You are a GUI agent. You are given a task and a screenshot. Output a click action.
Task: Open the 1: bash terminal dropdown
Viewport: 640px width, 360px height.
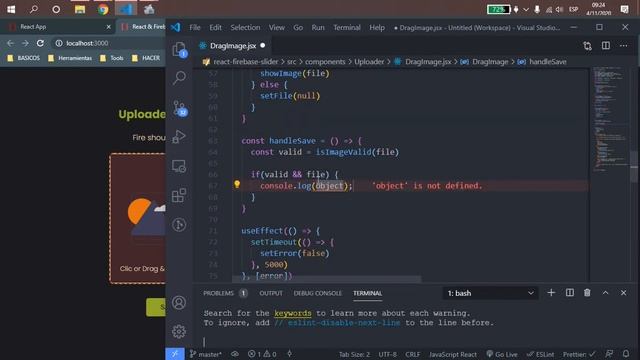(x=490, y=293)
